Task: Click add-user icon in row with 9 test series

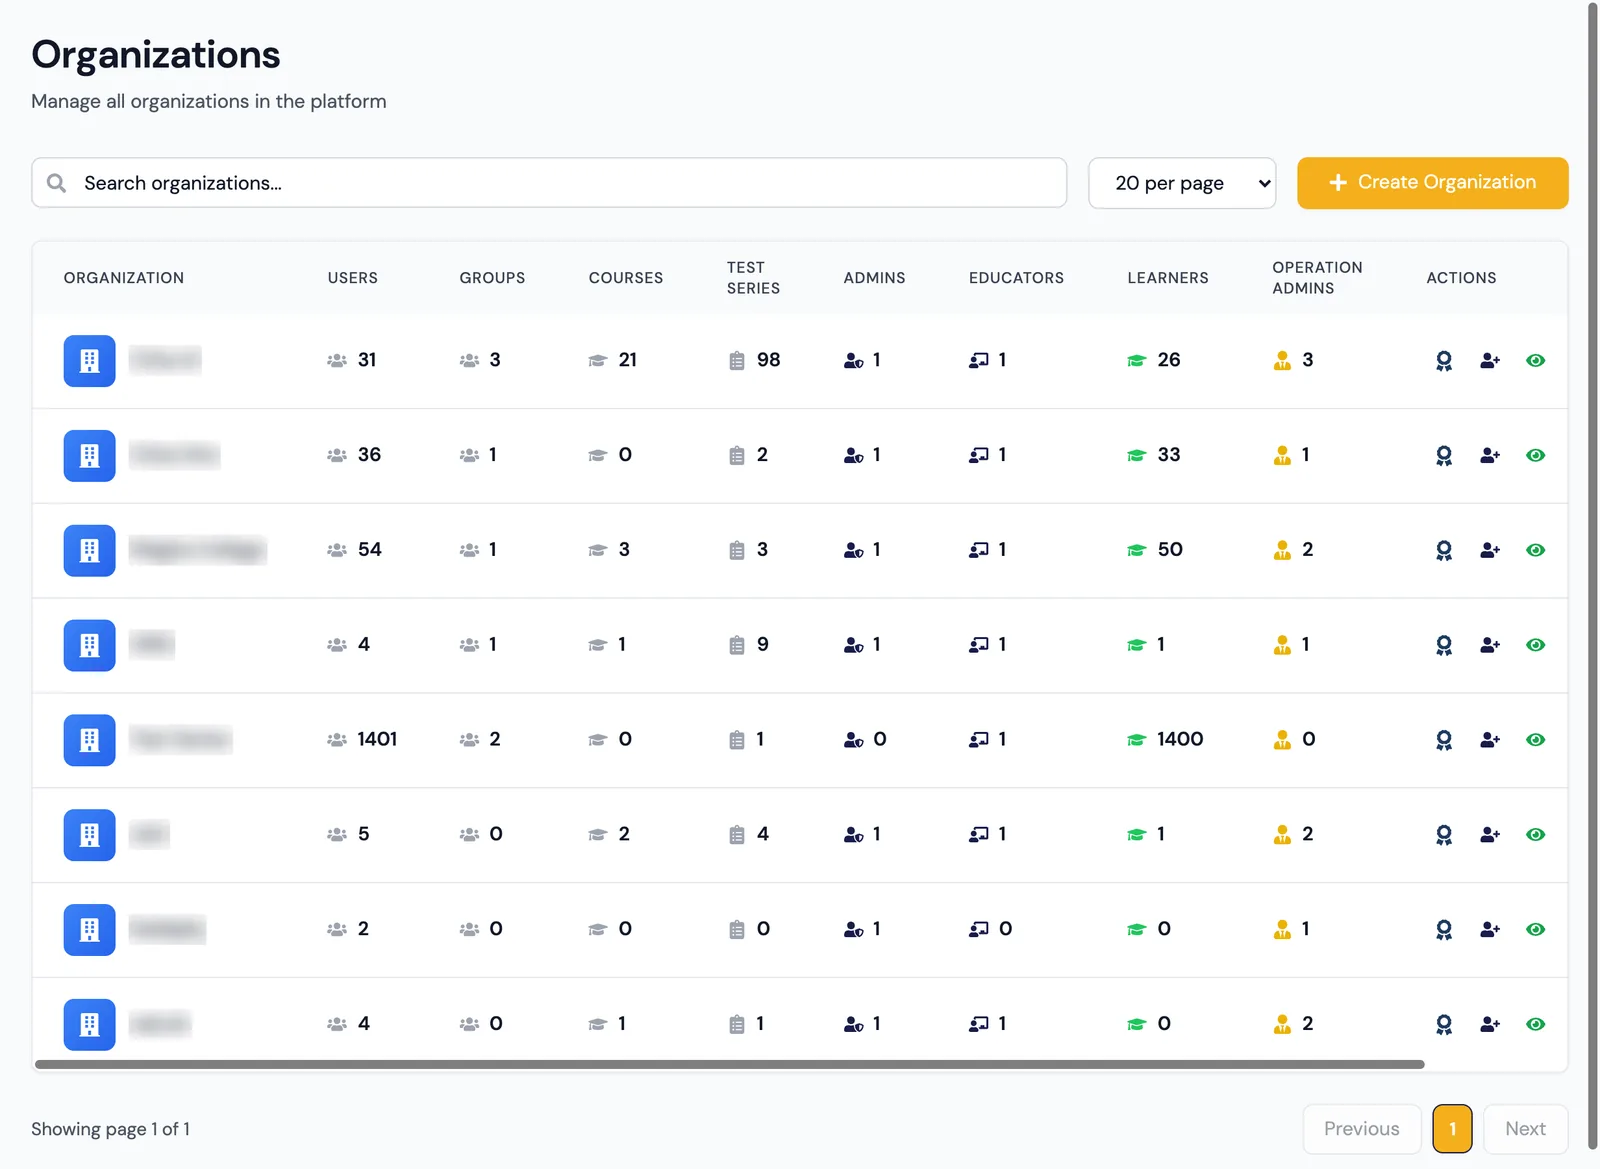Action: click(1490, 645)
